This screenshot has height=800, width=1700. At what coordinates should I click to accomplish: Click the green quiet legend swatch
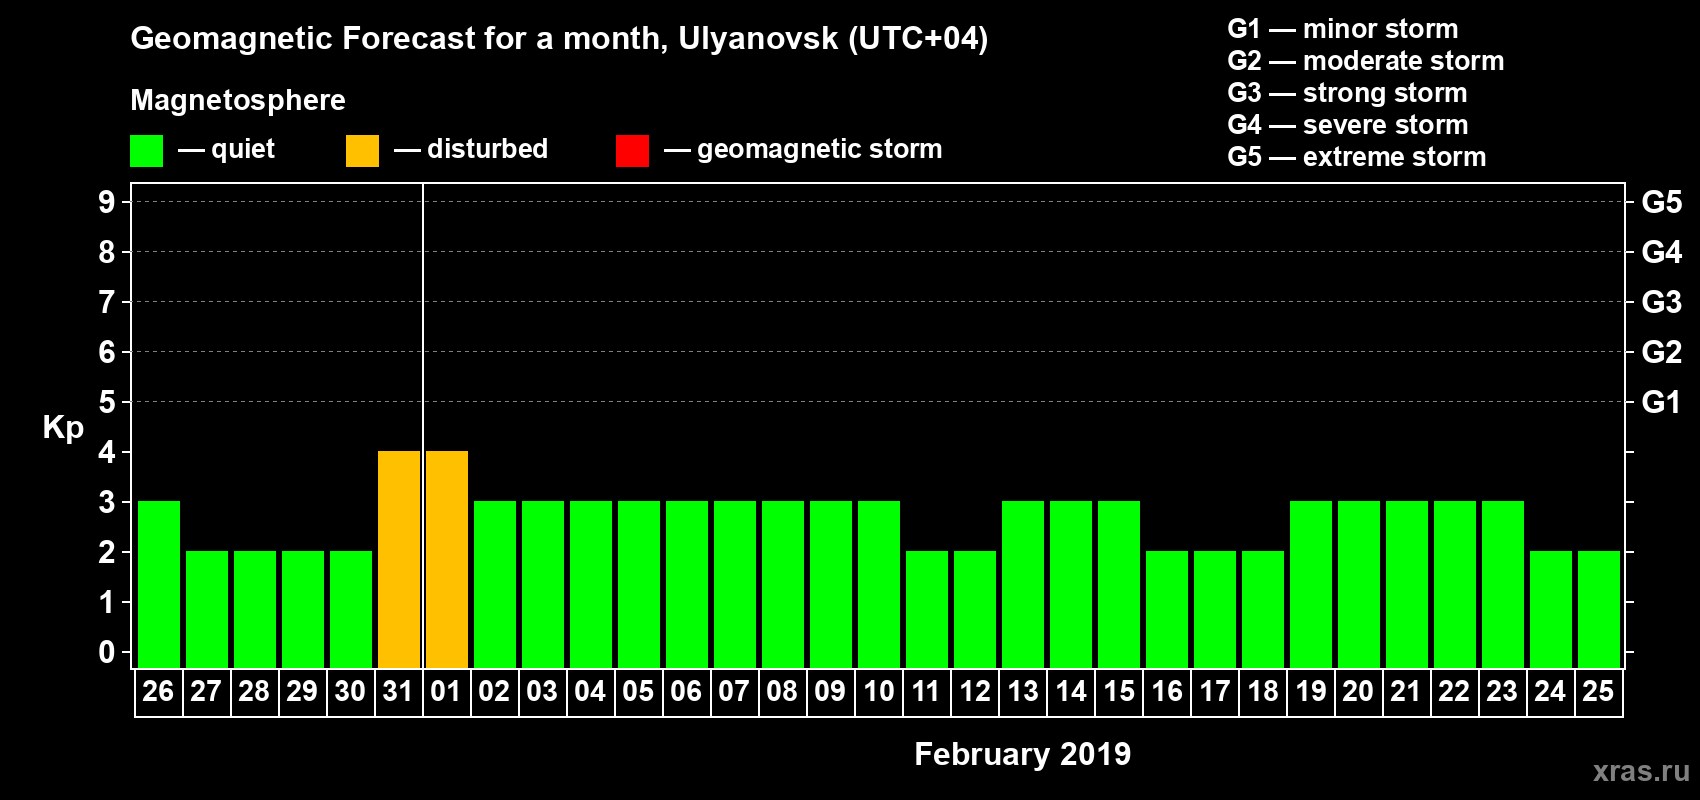147,151
